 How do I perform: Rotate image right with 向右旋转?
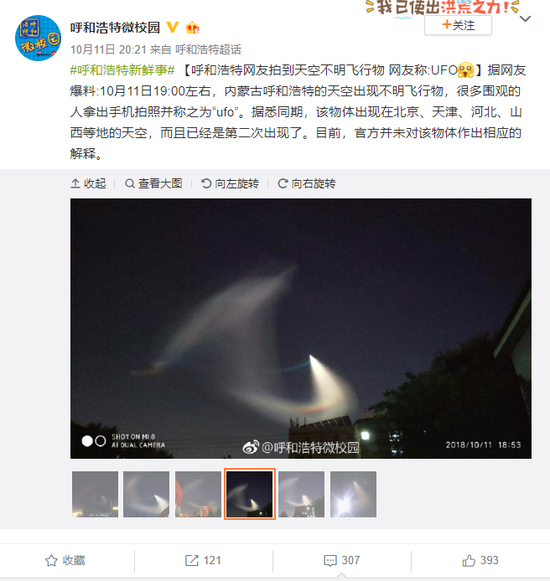click(307, 183)
